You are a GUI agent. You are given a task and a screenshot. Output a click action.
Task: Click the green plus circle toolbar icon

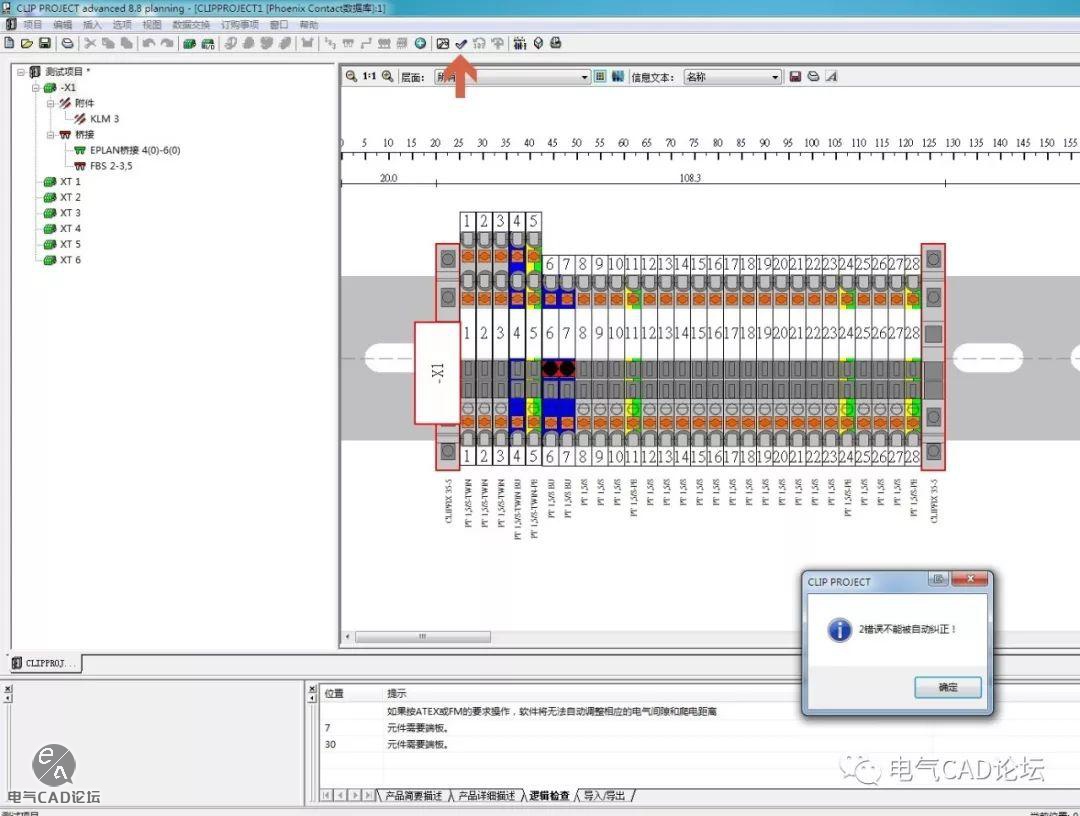[420, 43]
